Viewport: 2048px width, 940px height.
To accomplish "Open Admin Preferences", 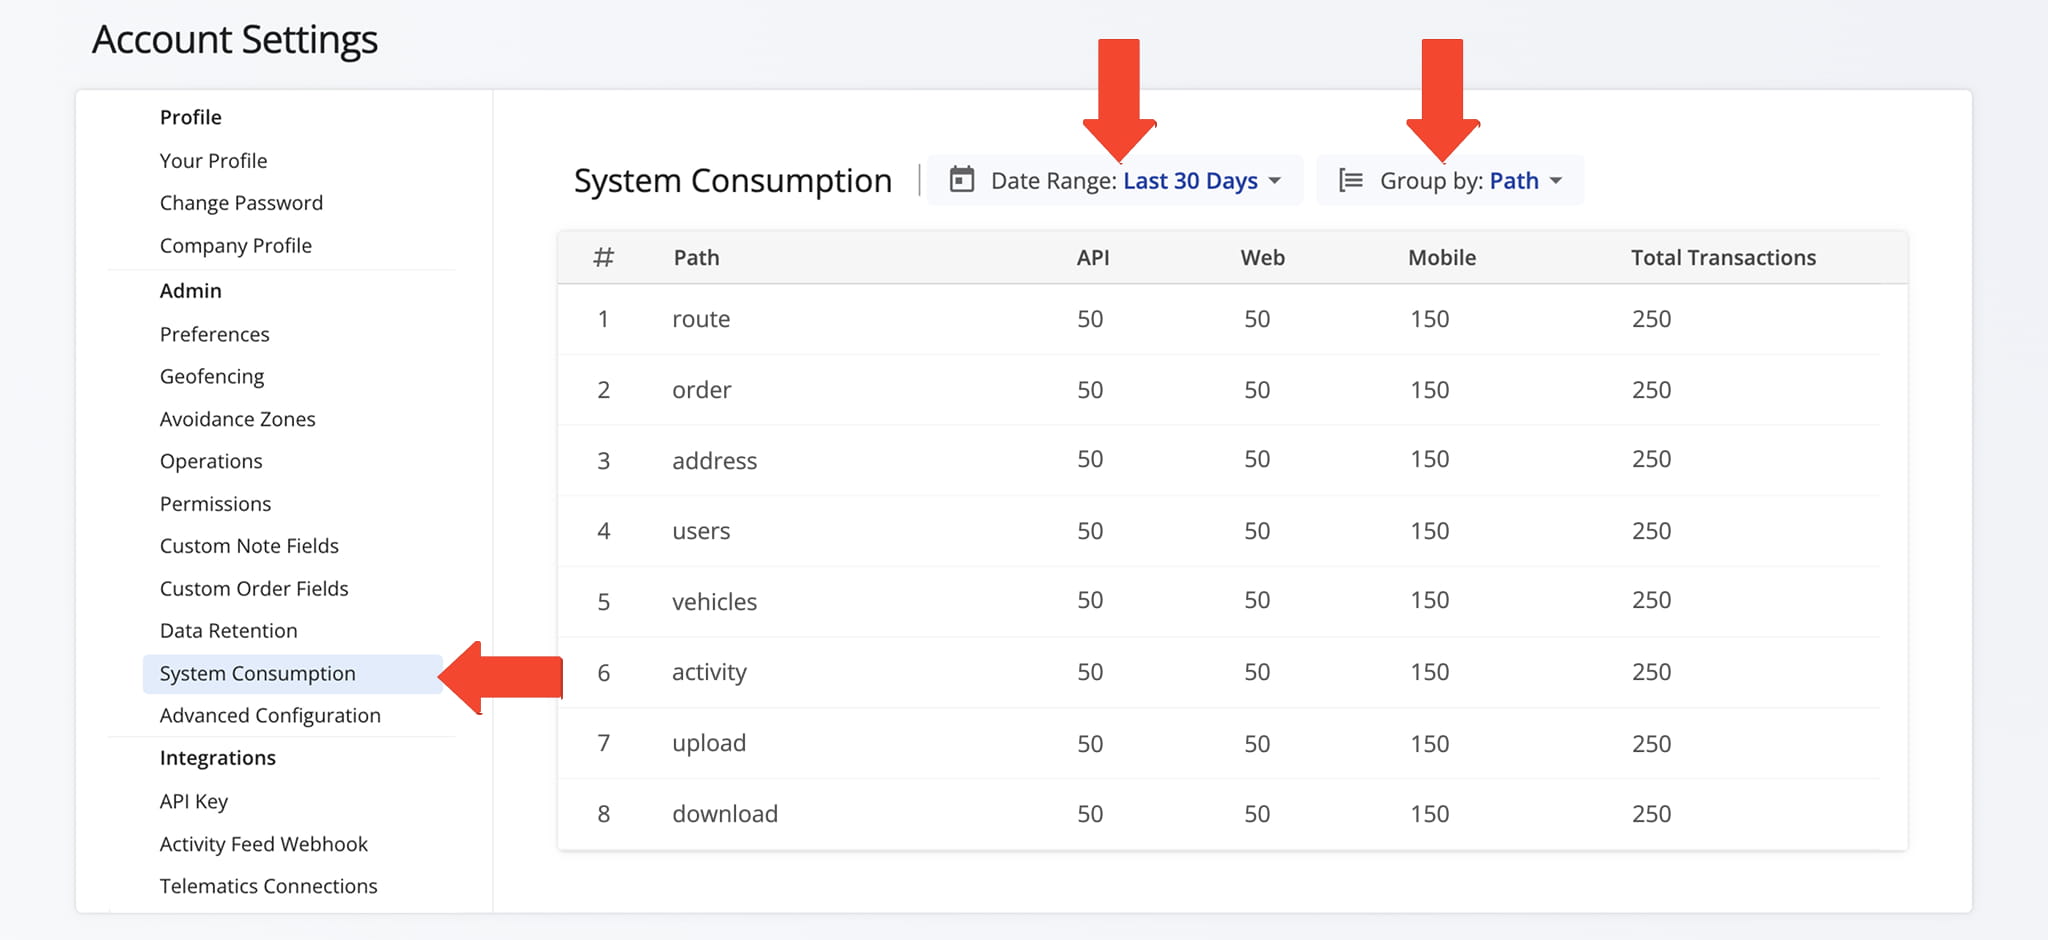I will 214,334.
